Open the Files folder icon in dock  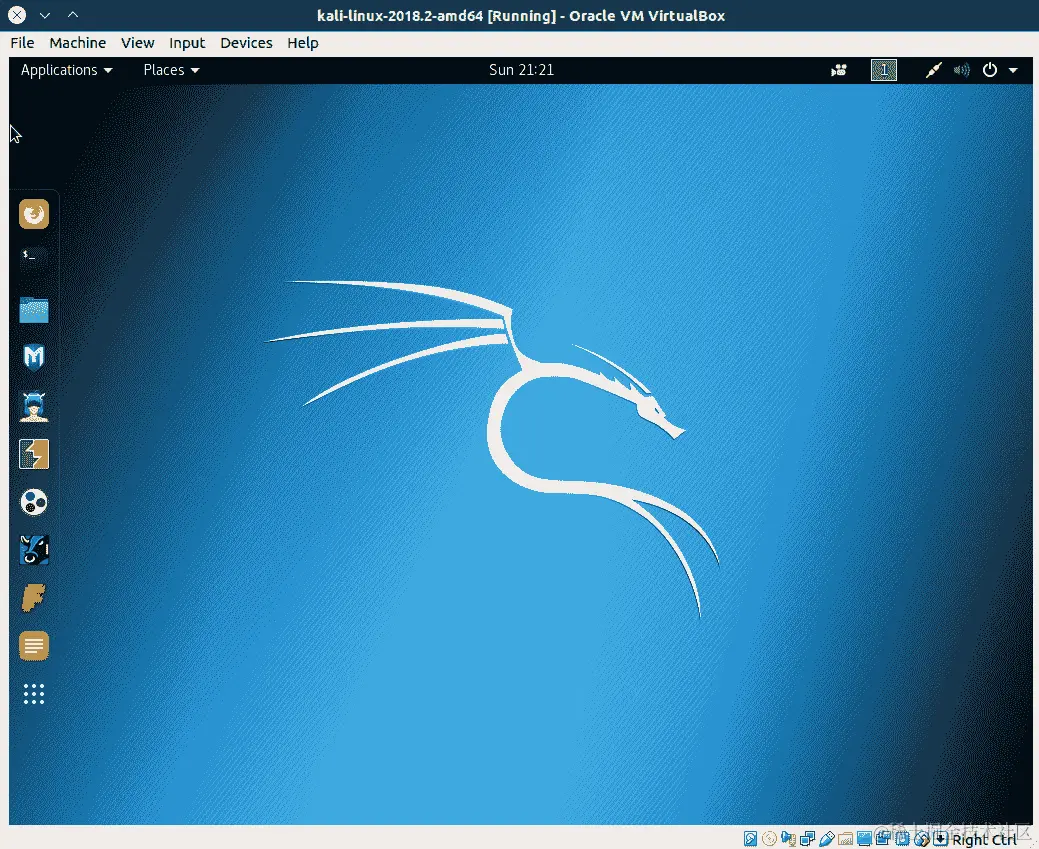34,310
